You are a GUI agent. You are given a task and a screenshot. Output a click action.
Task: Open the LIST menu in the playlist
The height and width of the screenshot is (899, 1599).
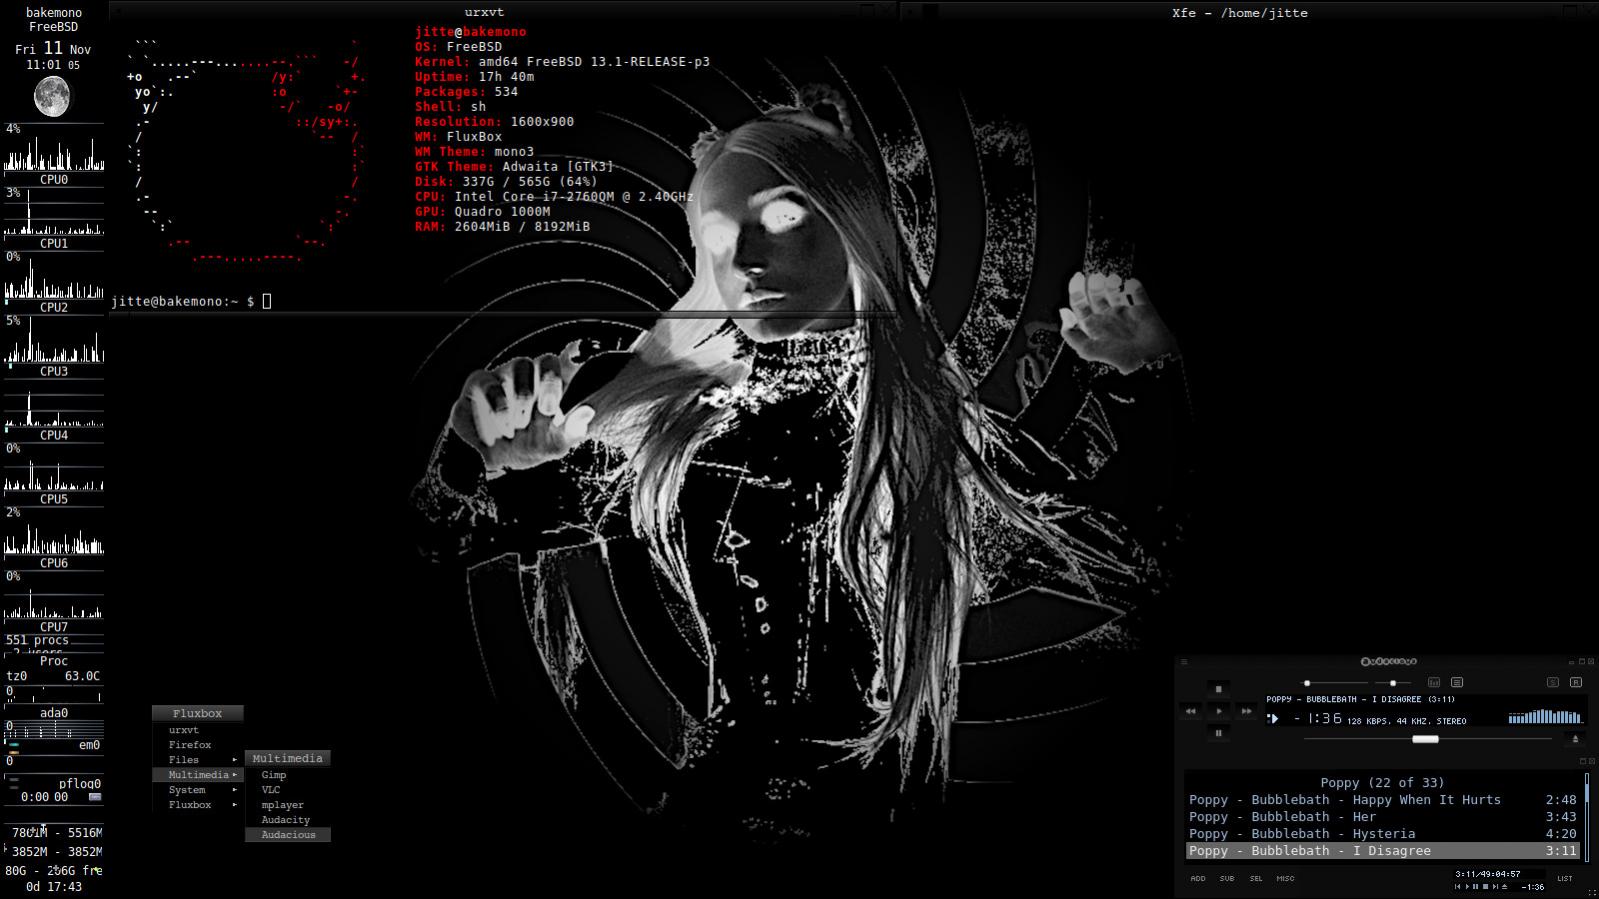click(1565, 879)
